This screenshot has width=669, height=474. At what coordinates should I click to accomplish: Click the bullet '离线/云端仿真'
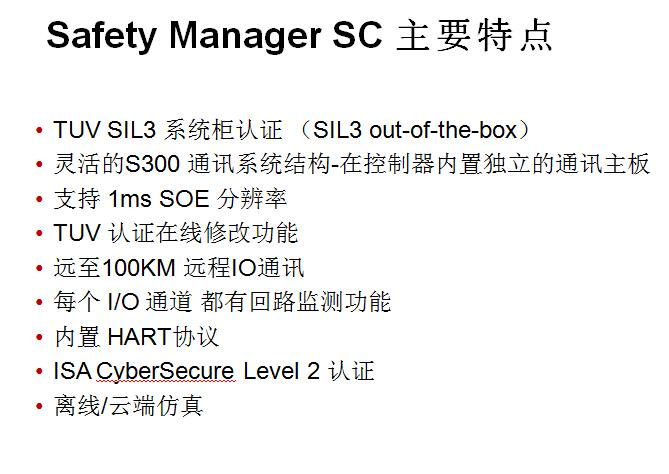coord(128,406)
